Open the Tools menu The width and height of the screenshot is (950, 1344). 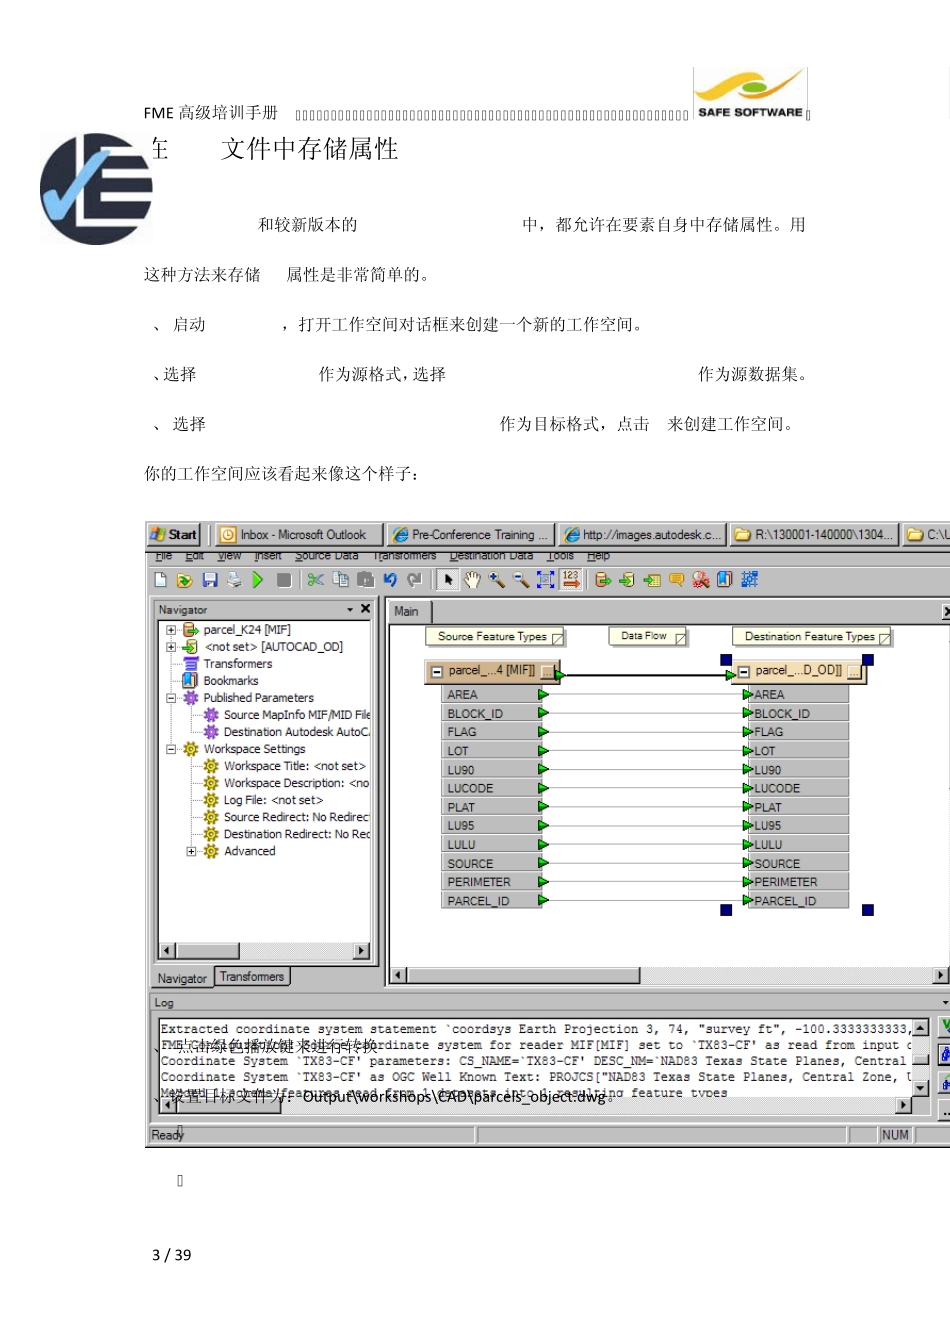(561, 556)
